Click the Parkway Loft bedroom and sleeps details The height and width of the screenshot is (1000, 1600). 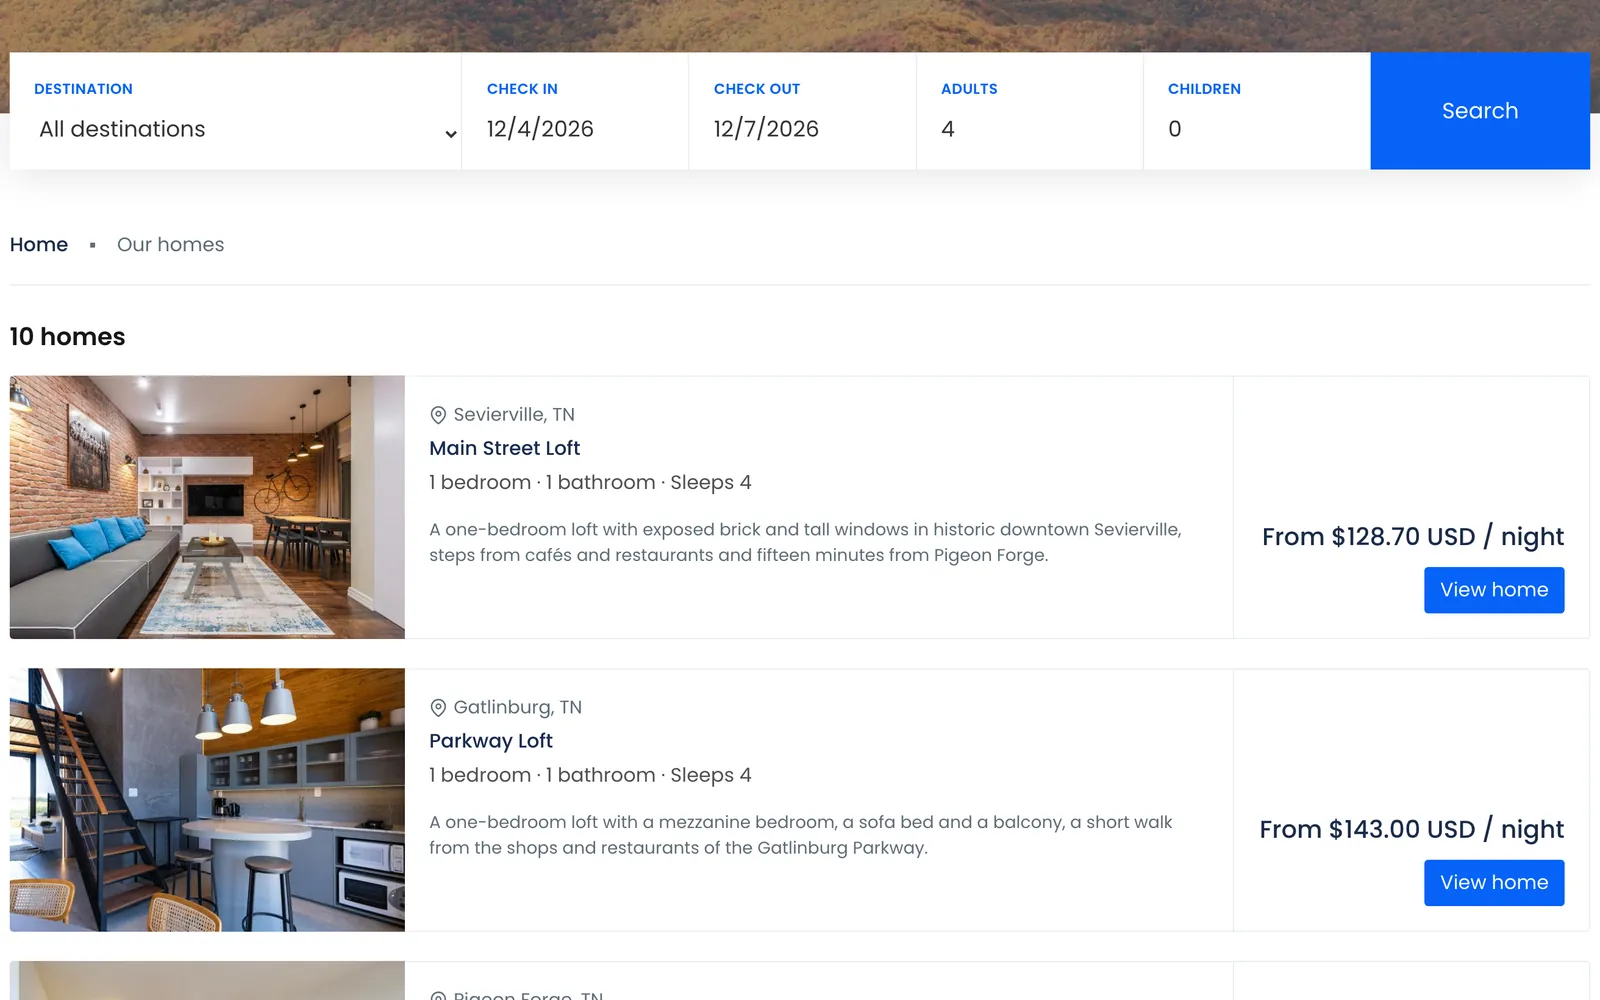click(x=590, y=776)
